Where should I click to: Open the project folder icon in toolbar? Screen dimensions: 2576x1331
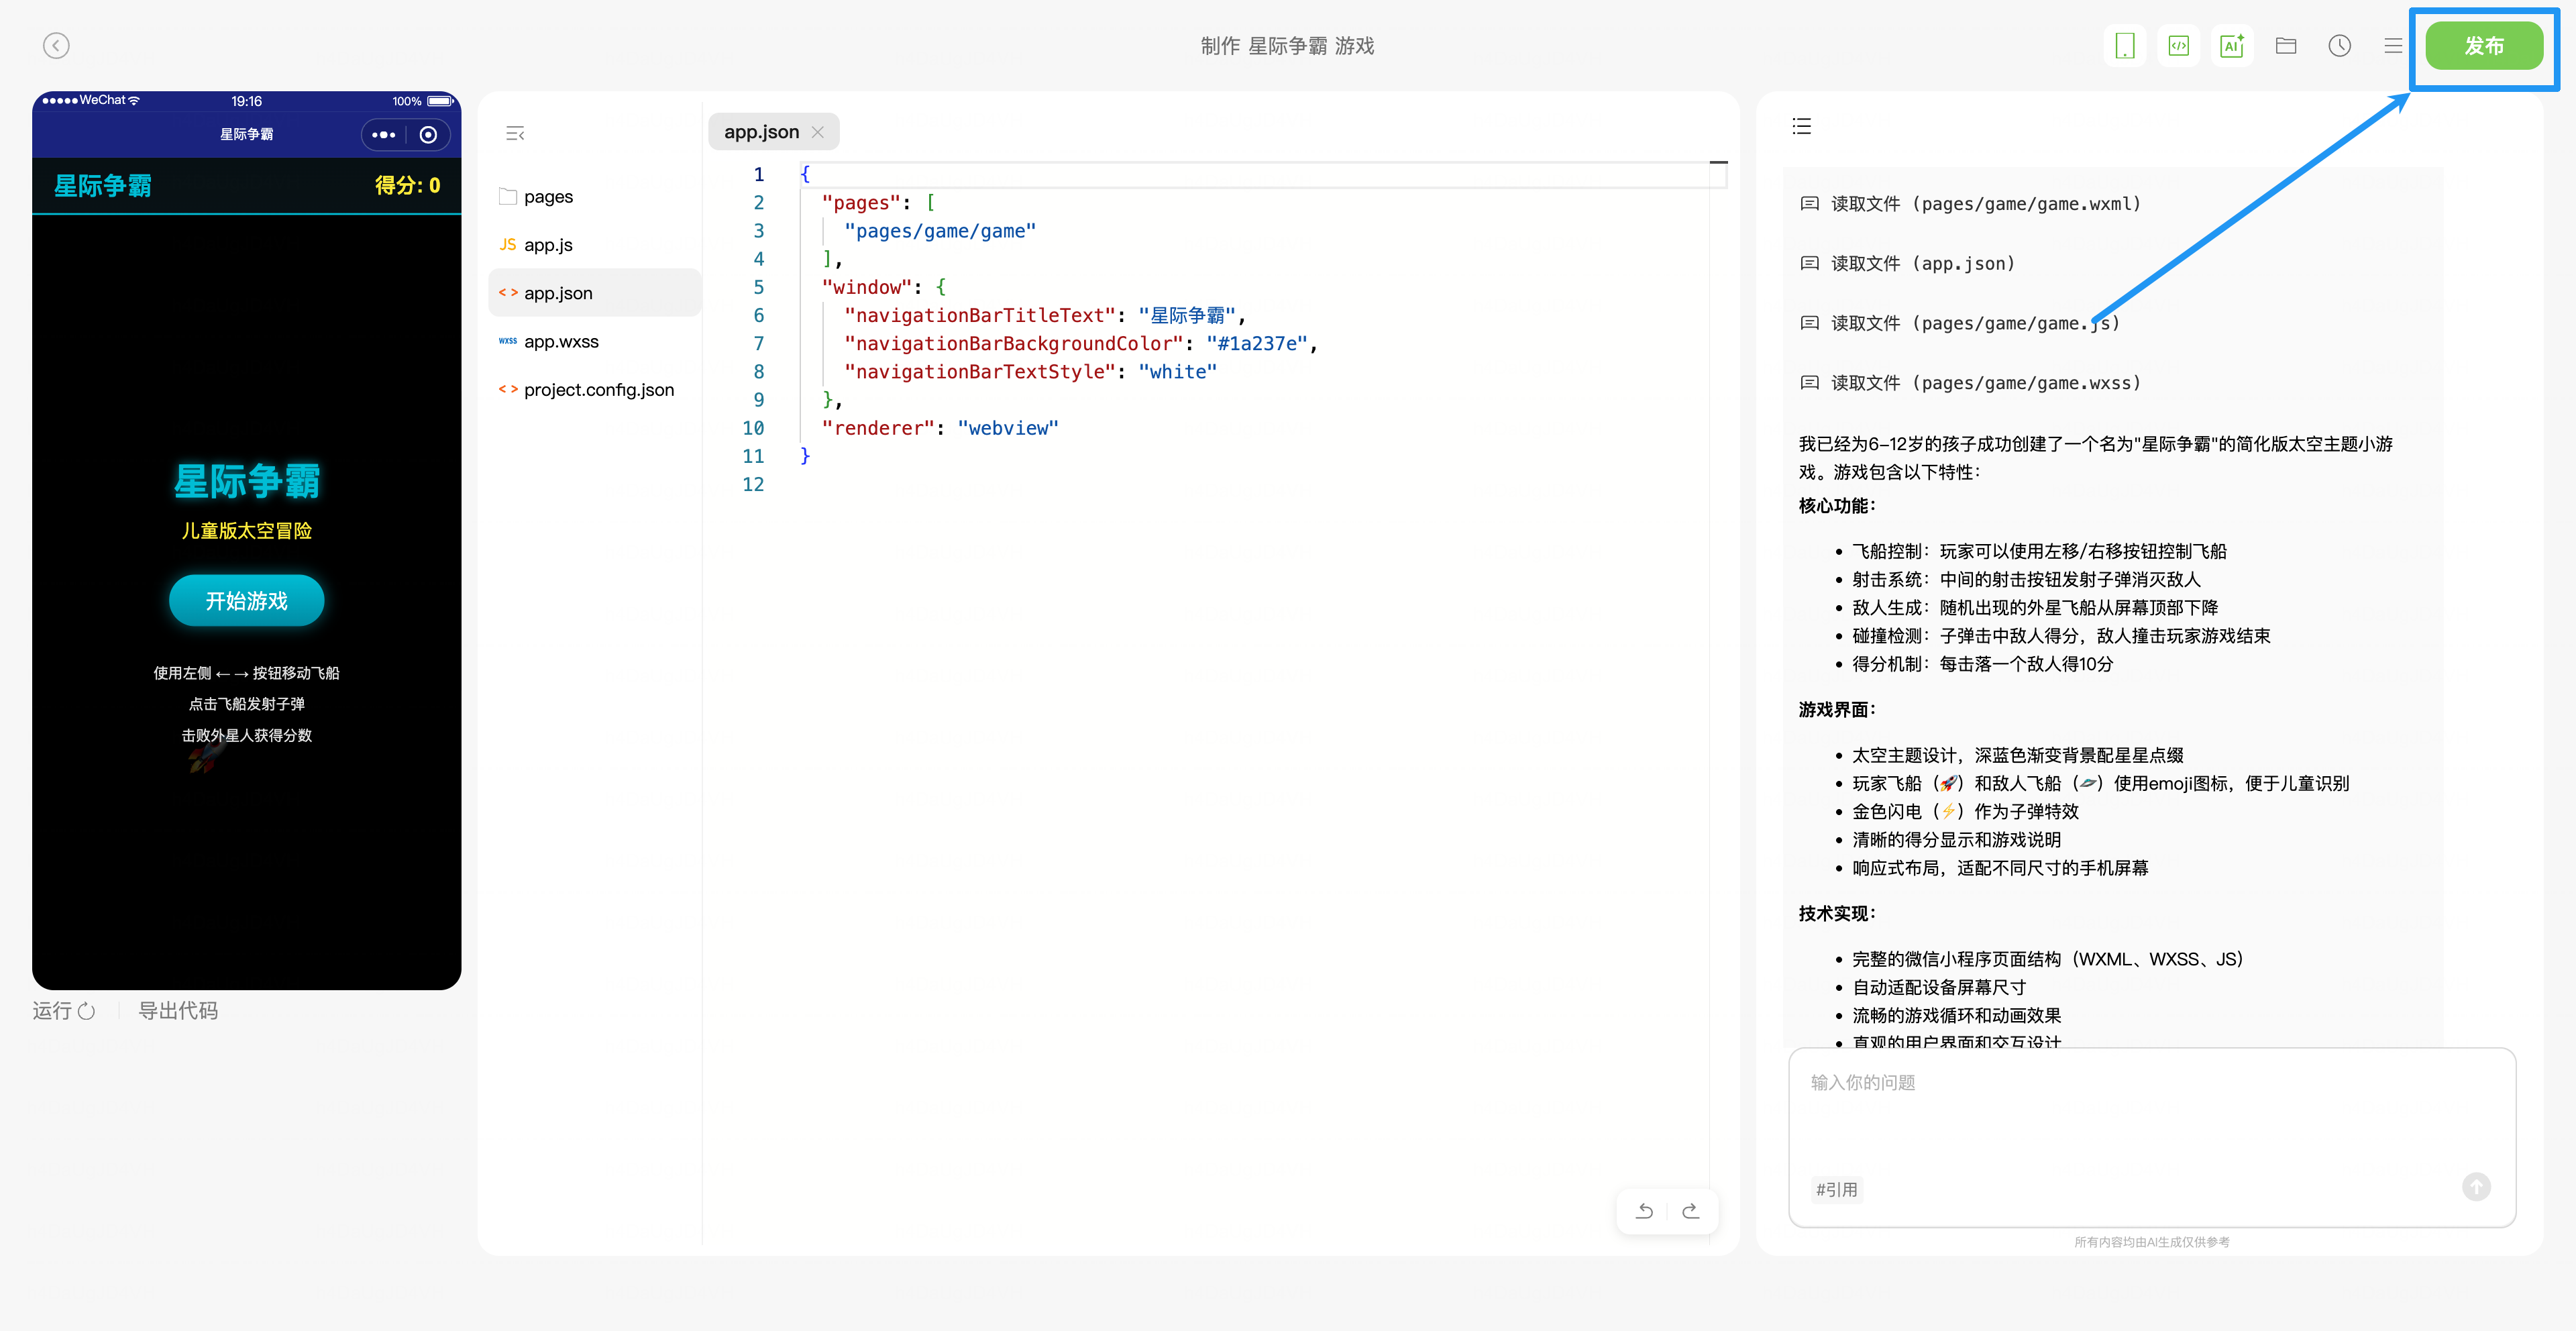point(2286,46)
